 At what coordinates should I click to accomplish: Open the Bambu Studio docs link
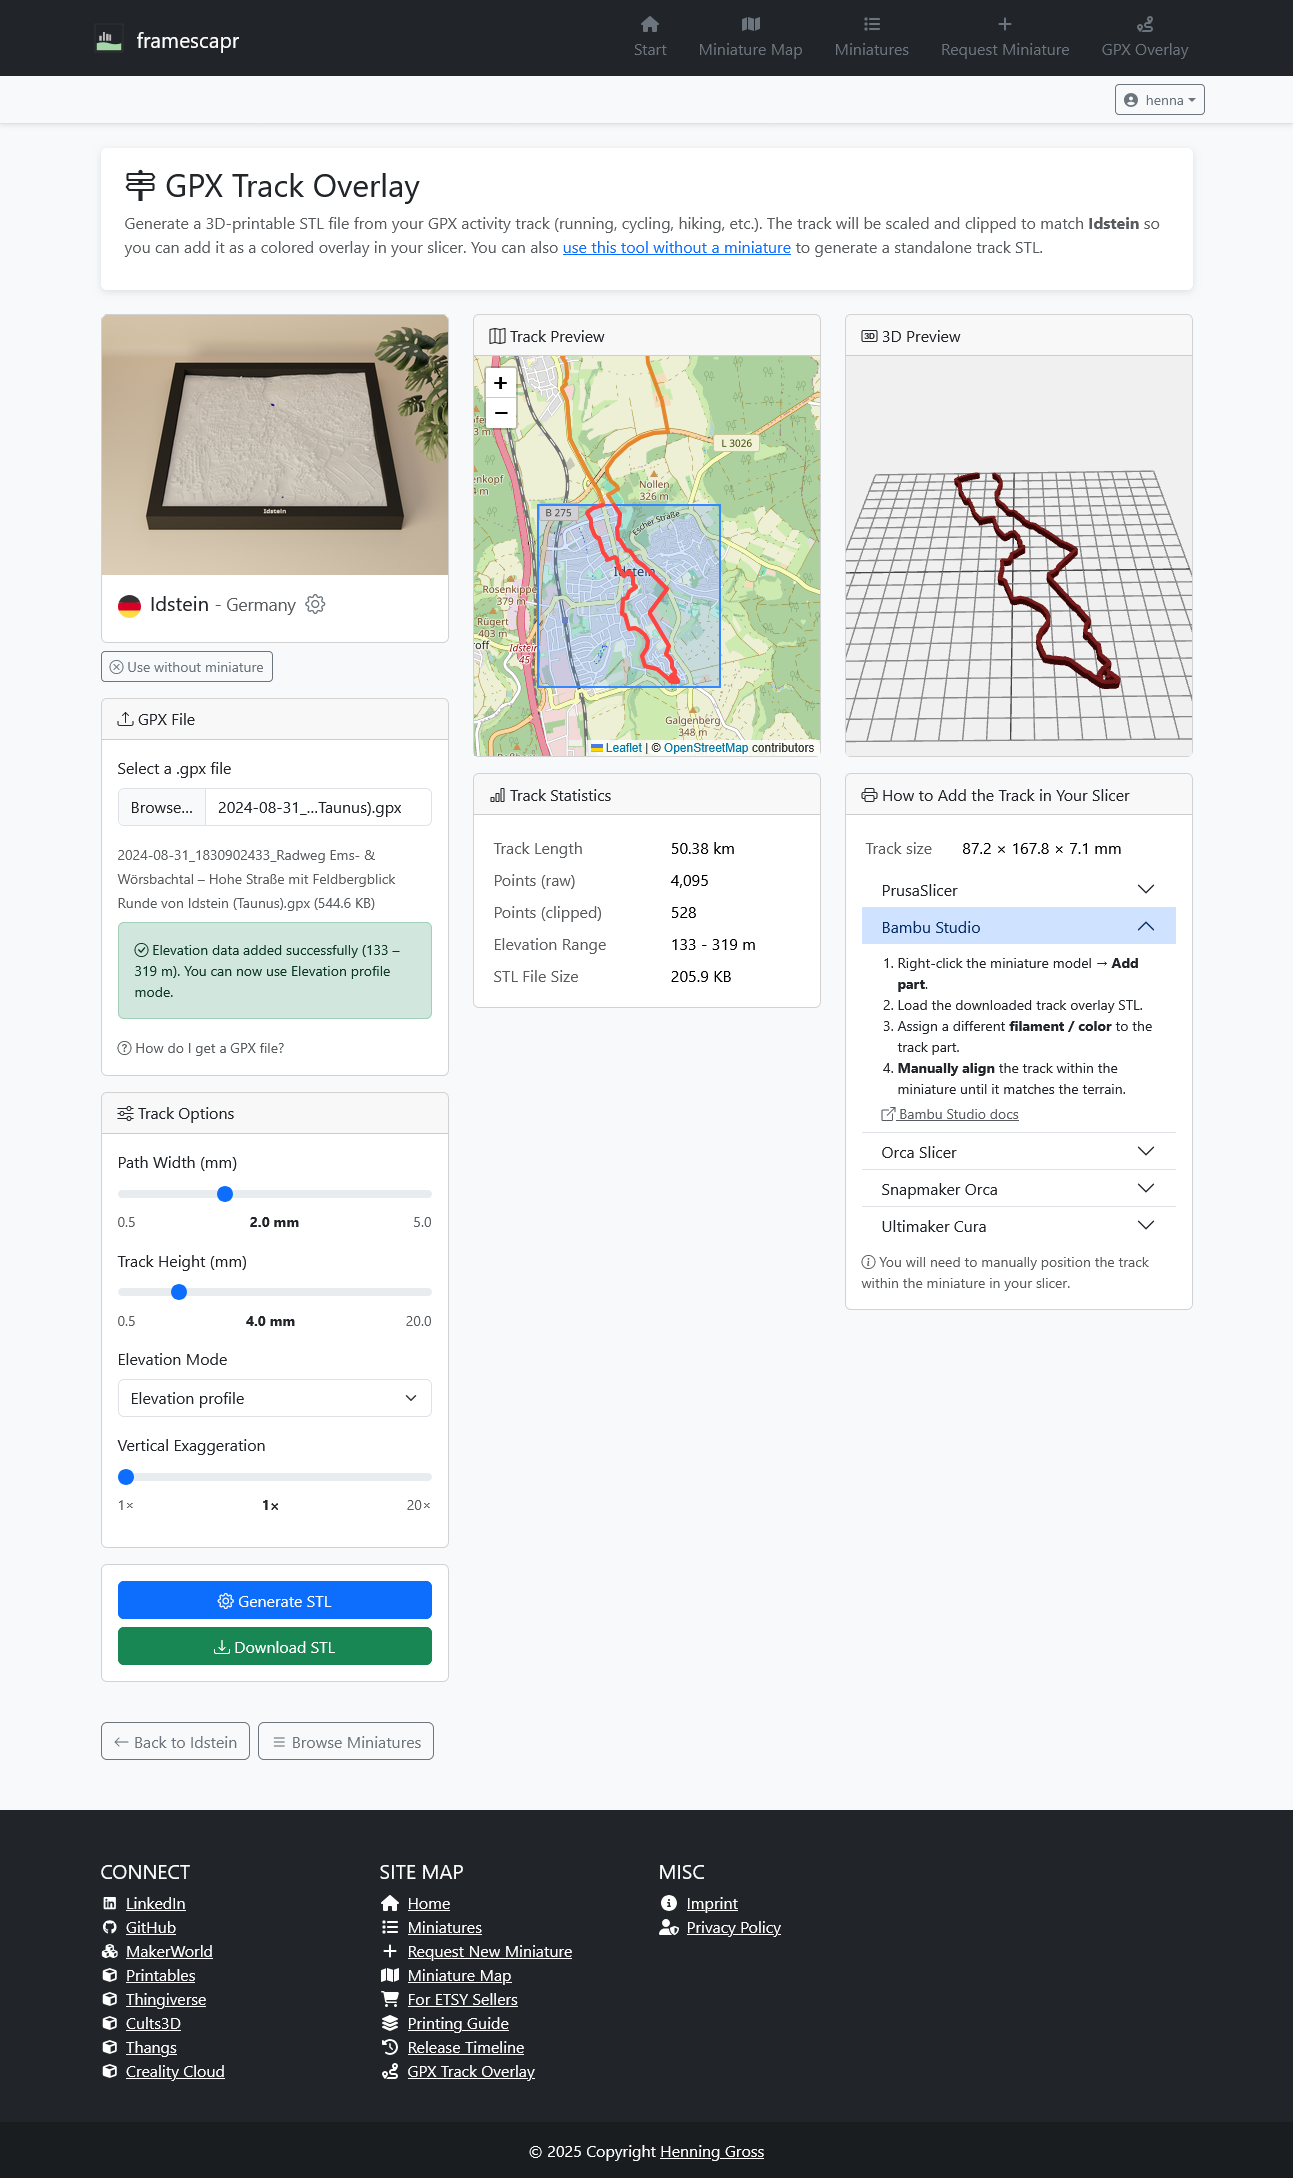pos(950,1114)
